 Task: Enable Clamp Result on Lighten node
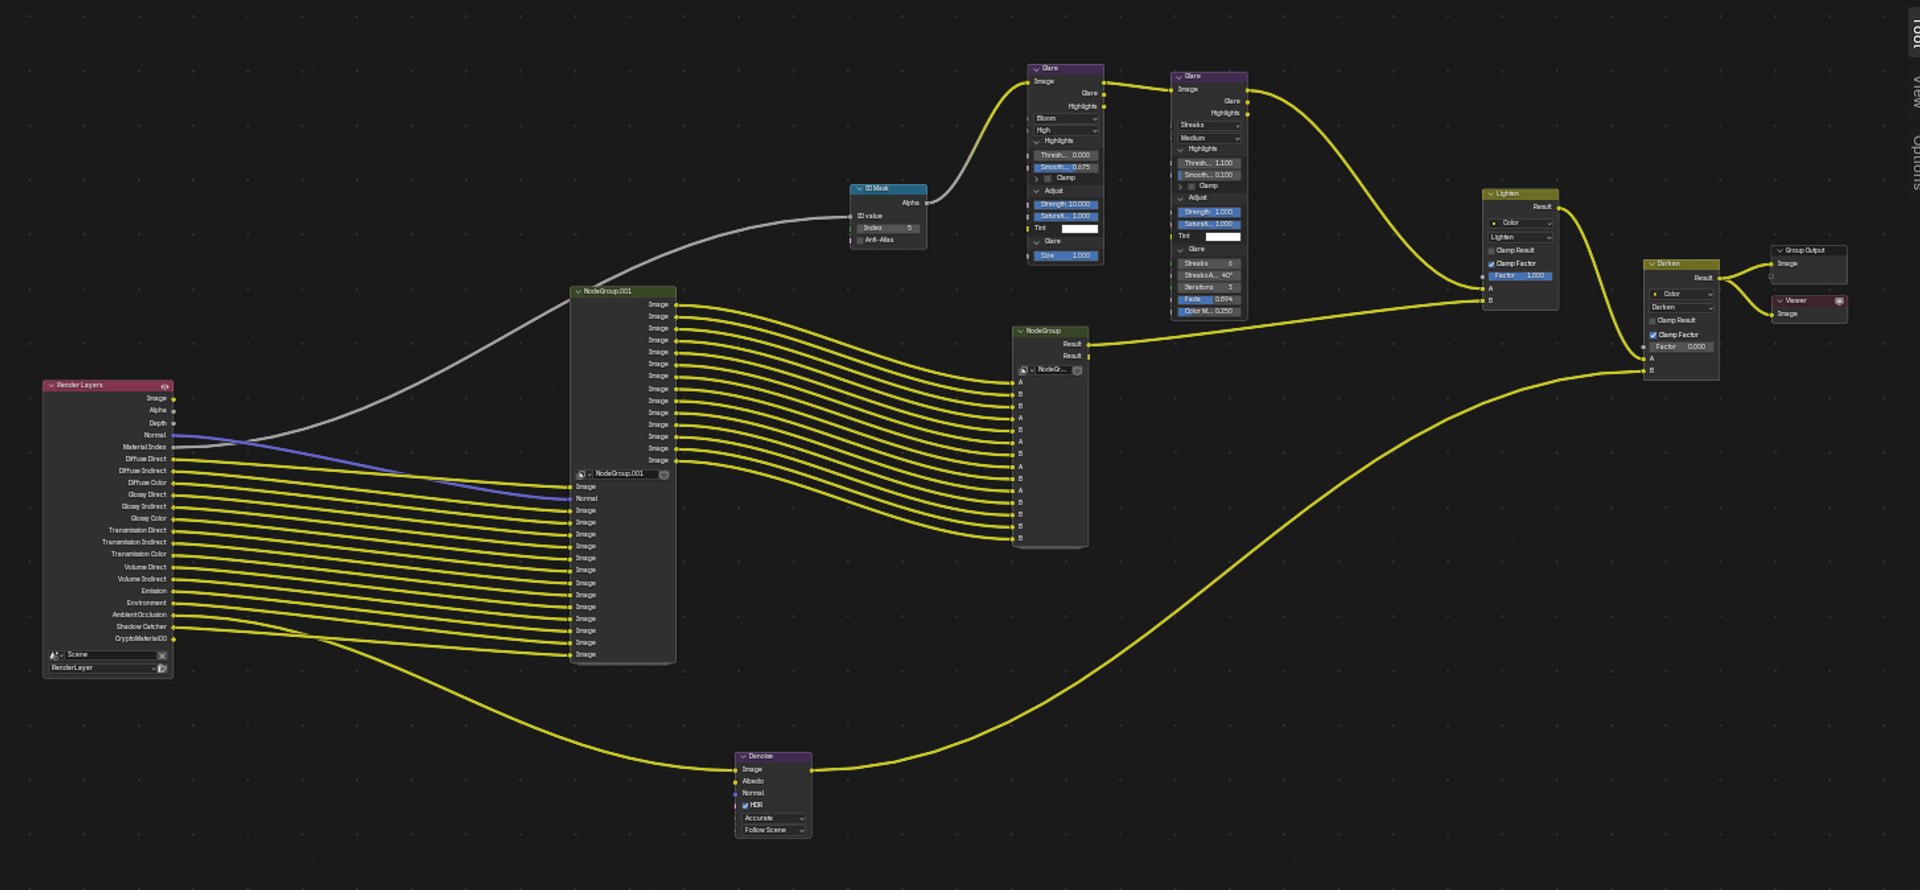1492,251
